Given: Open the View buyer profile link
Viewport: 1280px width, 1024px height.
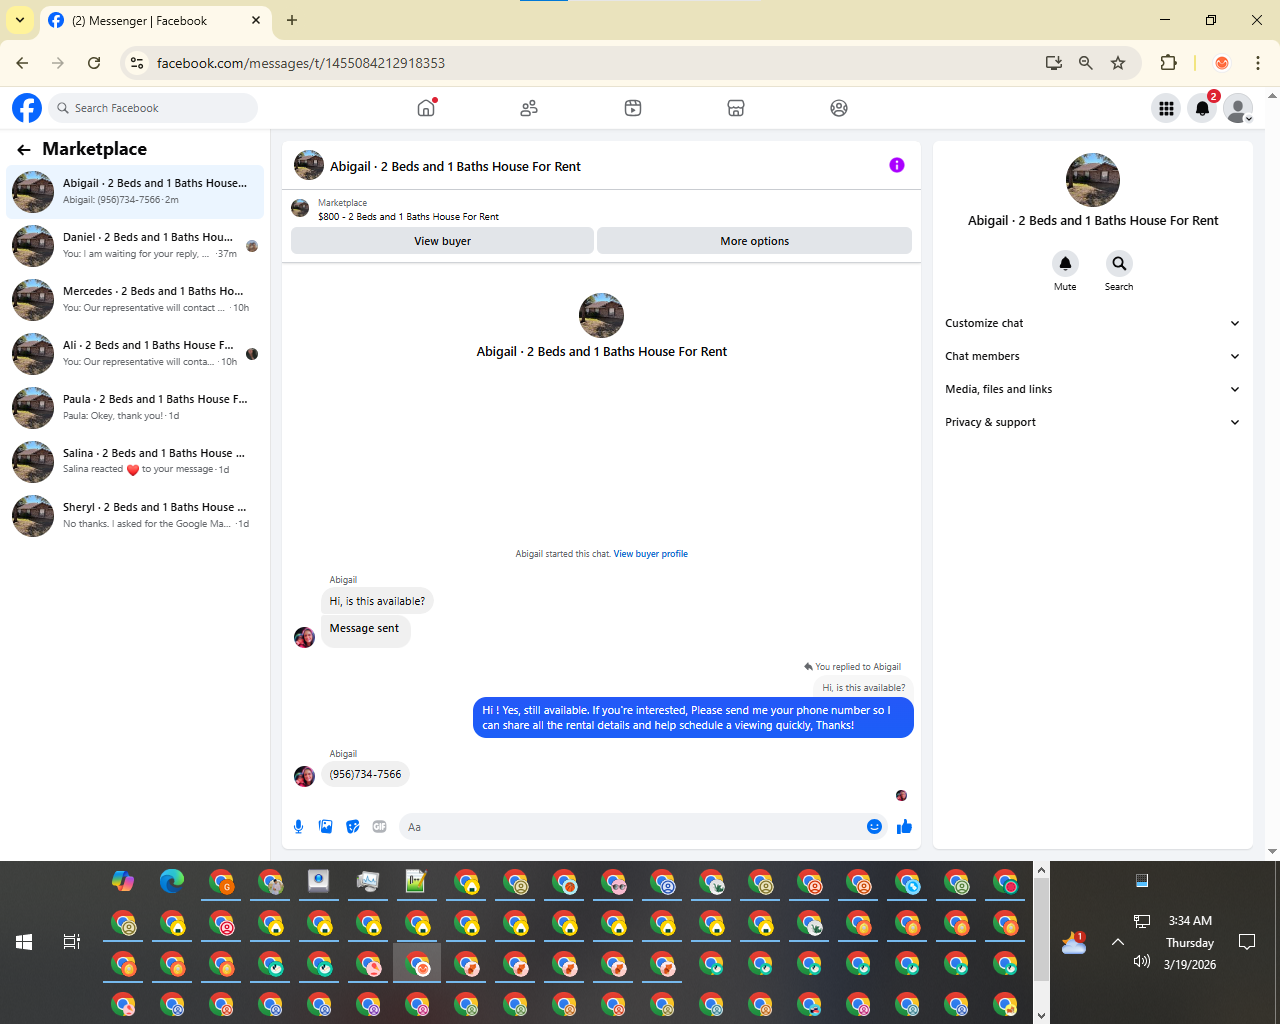Looking at the screenshot, I should 650,554.
